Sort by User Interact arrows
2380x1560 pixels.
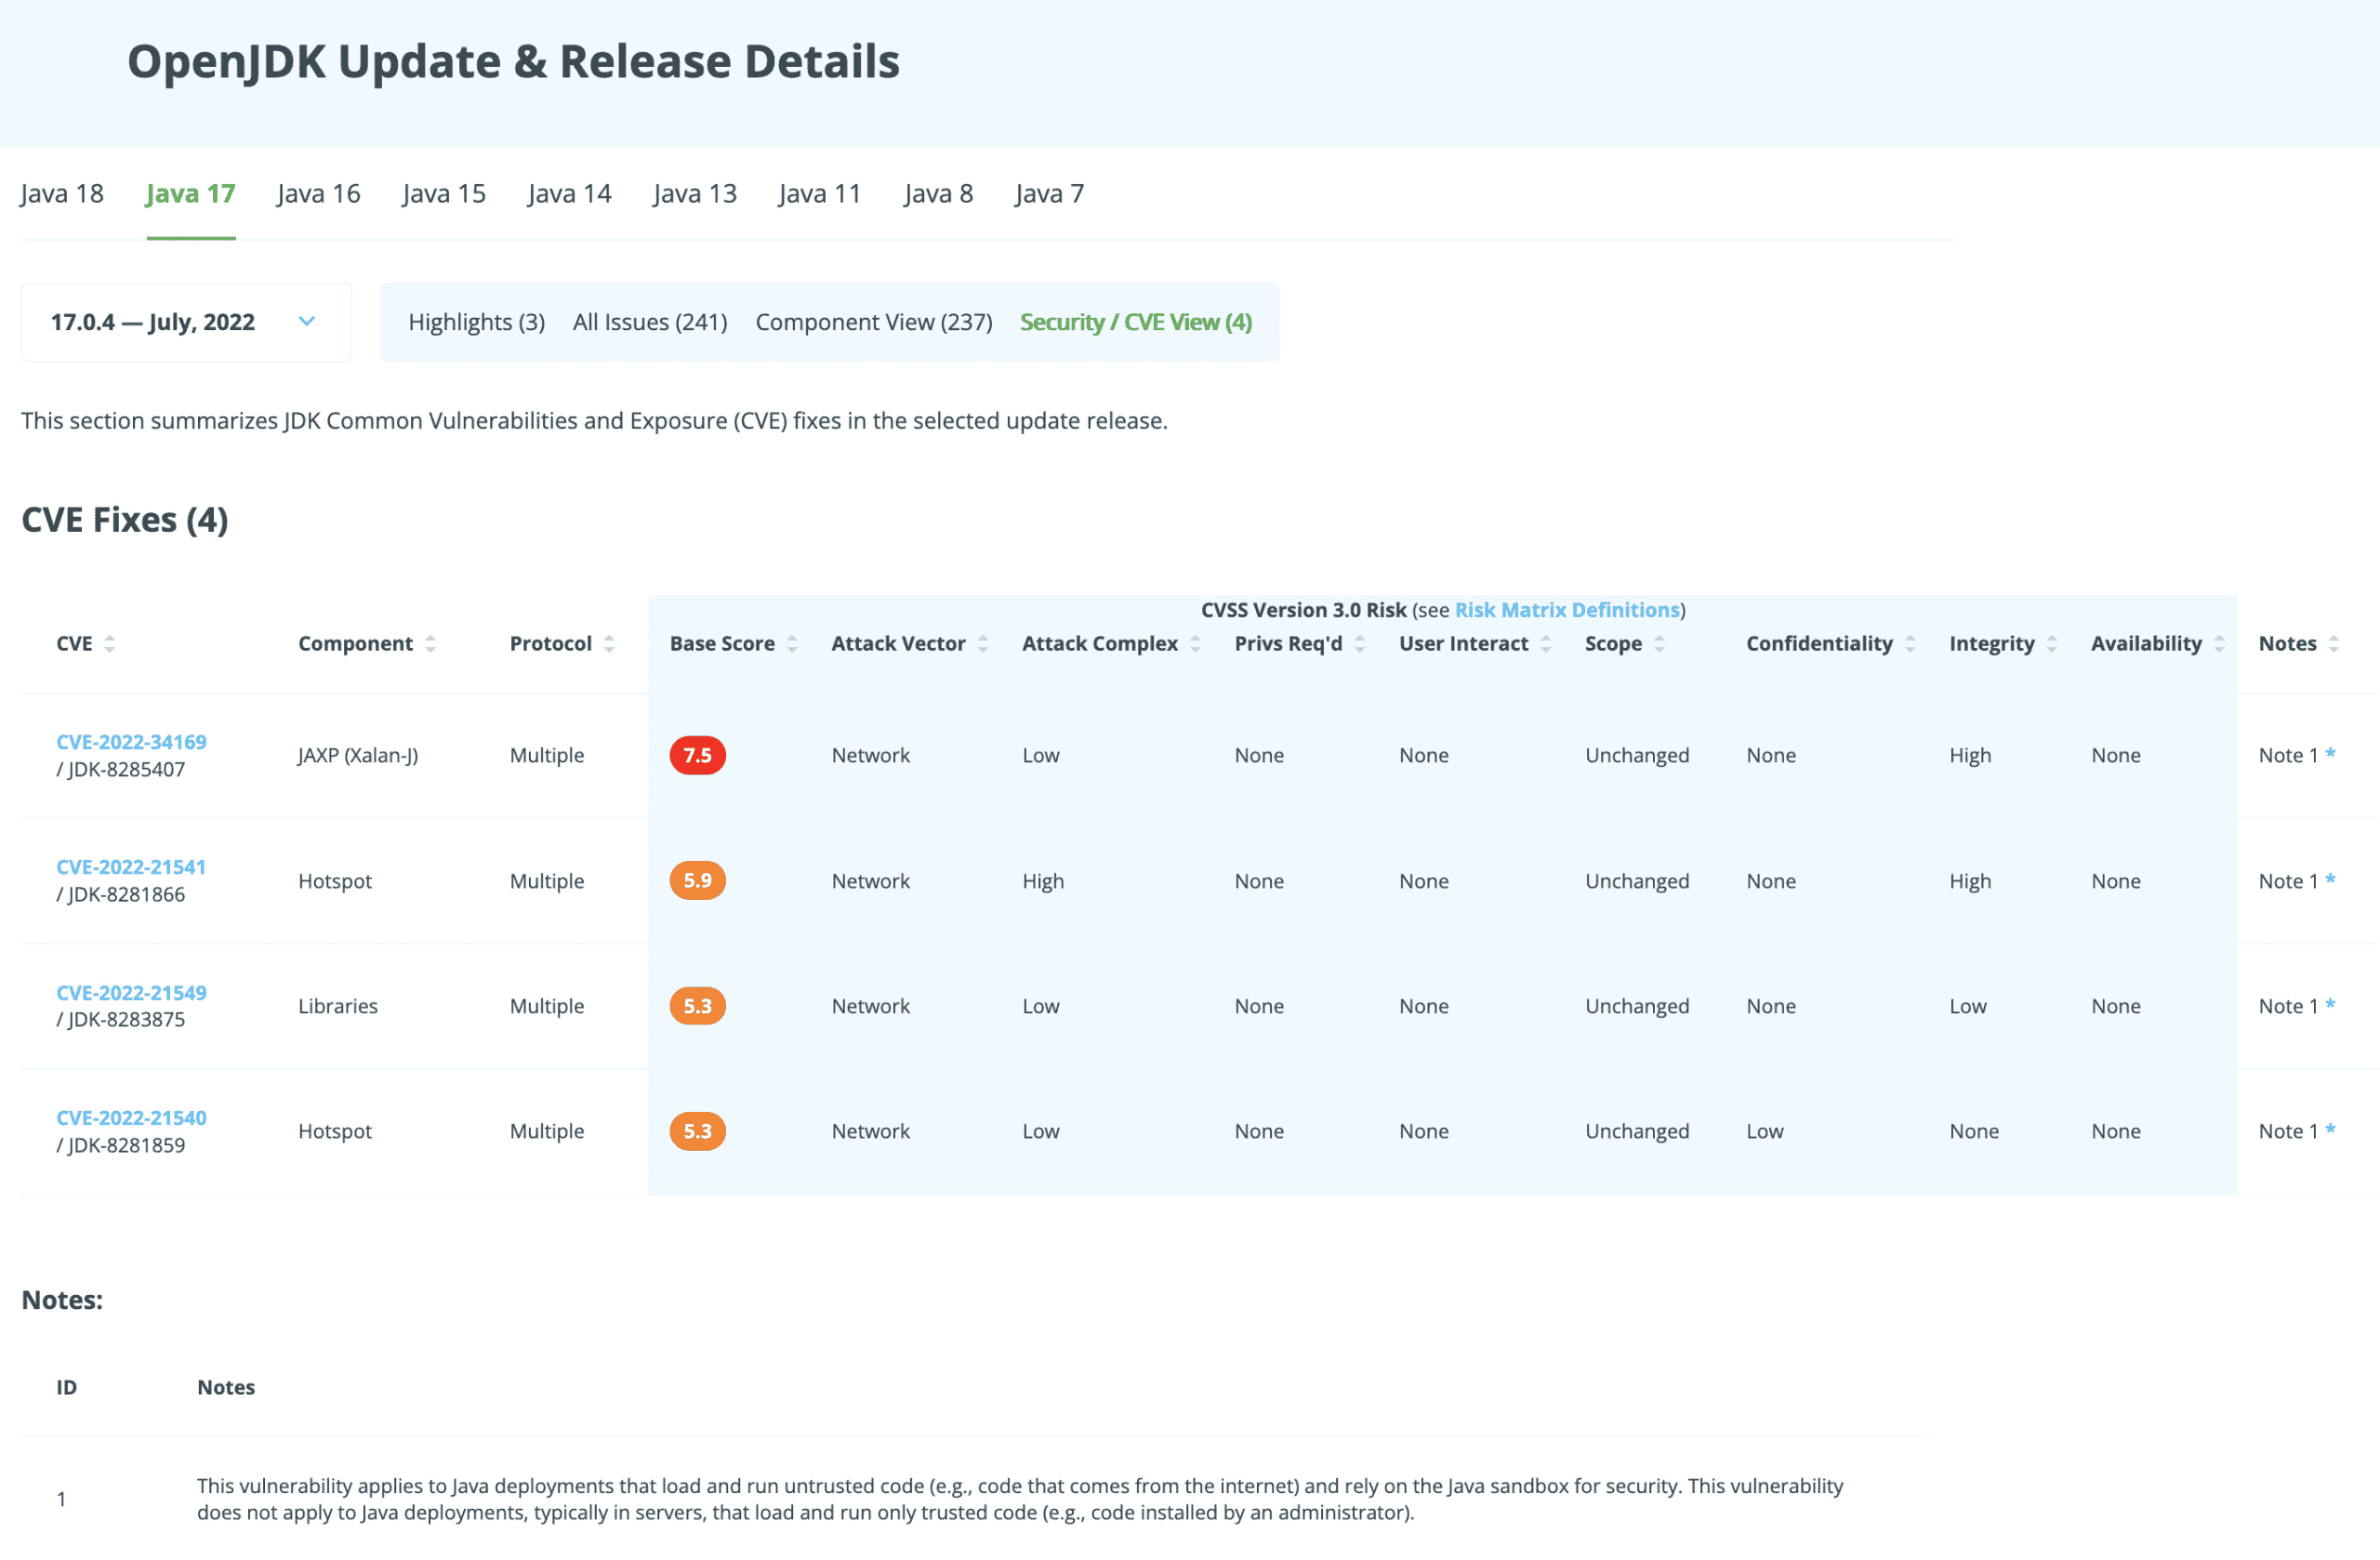(x=1546, y=644)
